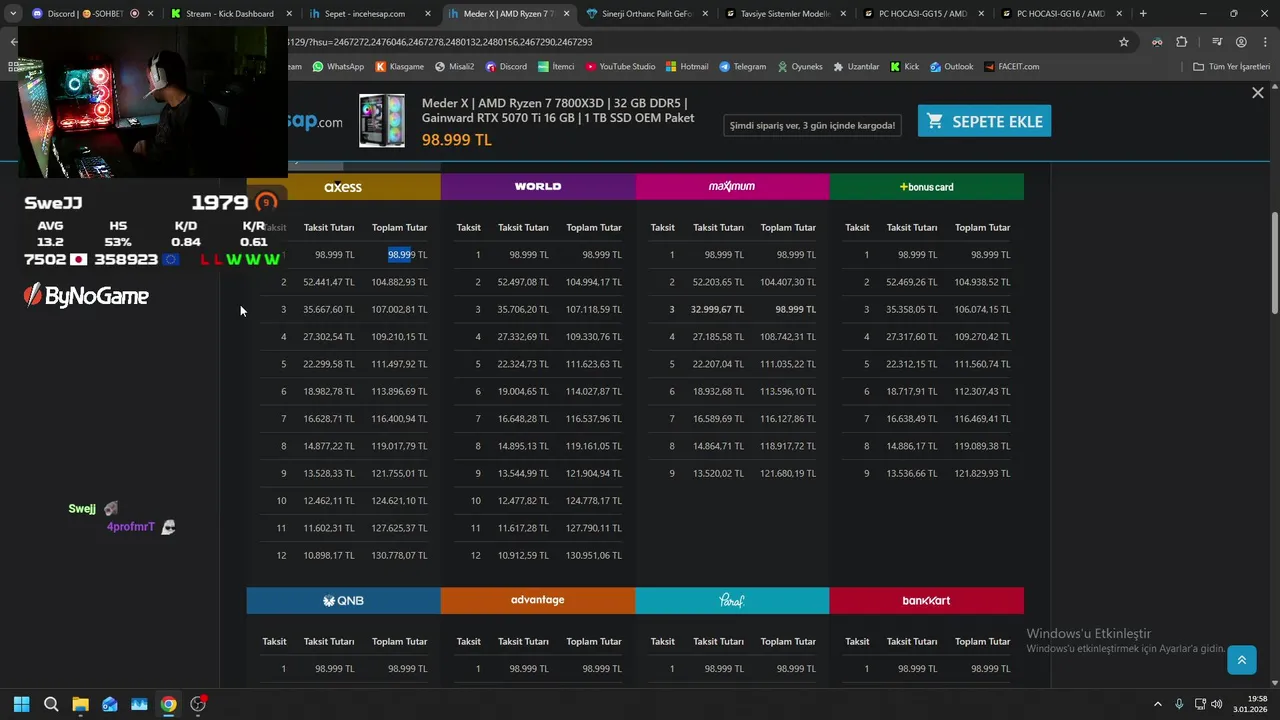The image size is (1280, 720).
Task: Bookmark this page with the star icon
Action: 1124,42
